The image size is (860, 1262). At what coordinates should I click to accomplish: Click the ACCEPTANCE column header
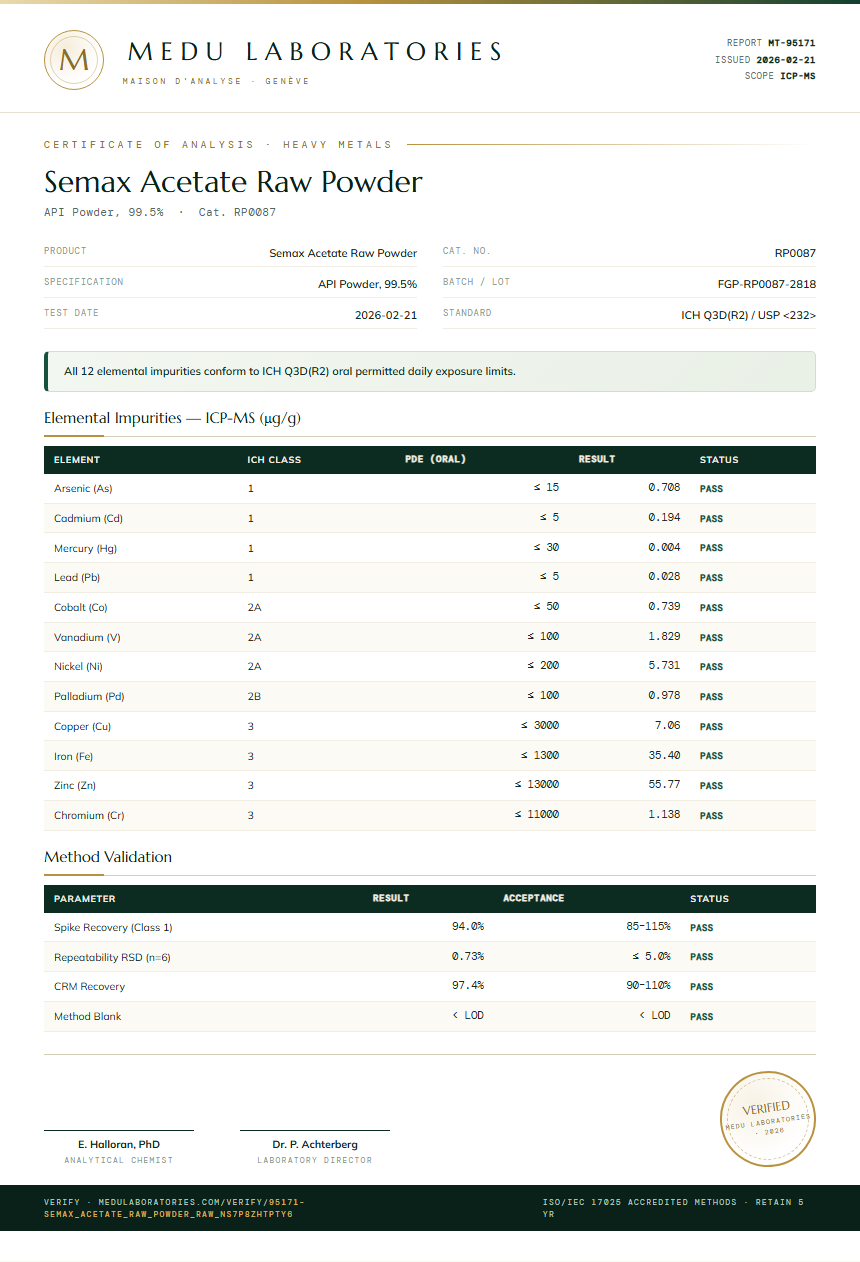pos(534,898)
